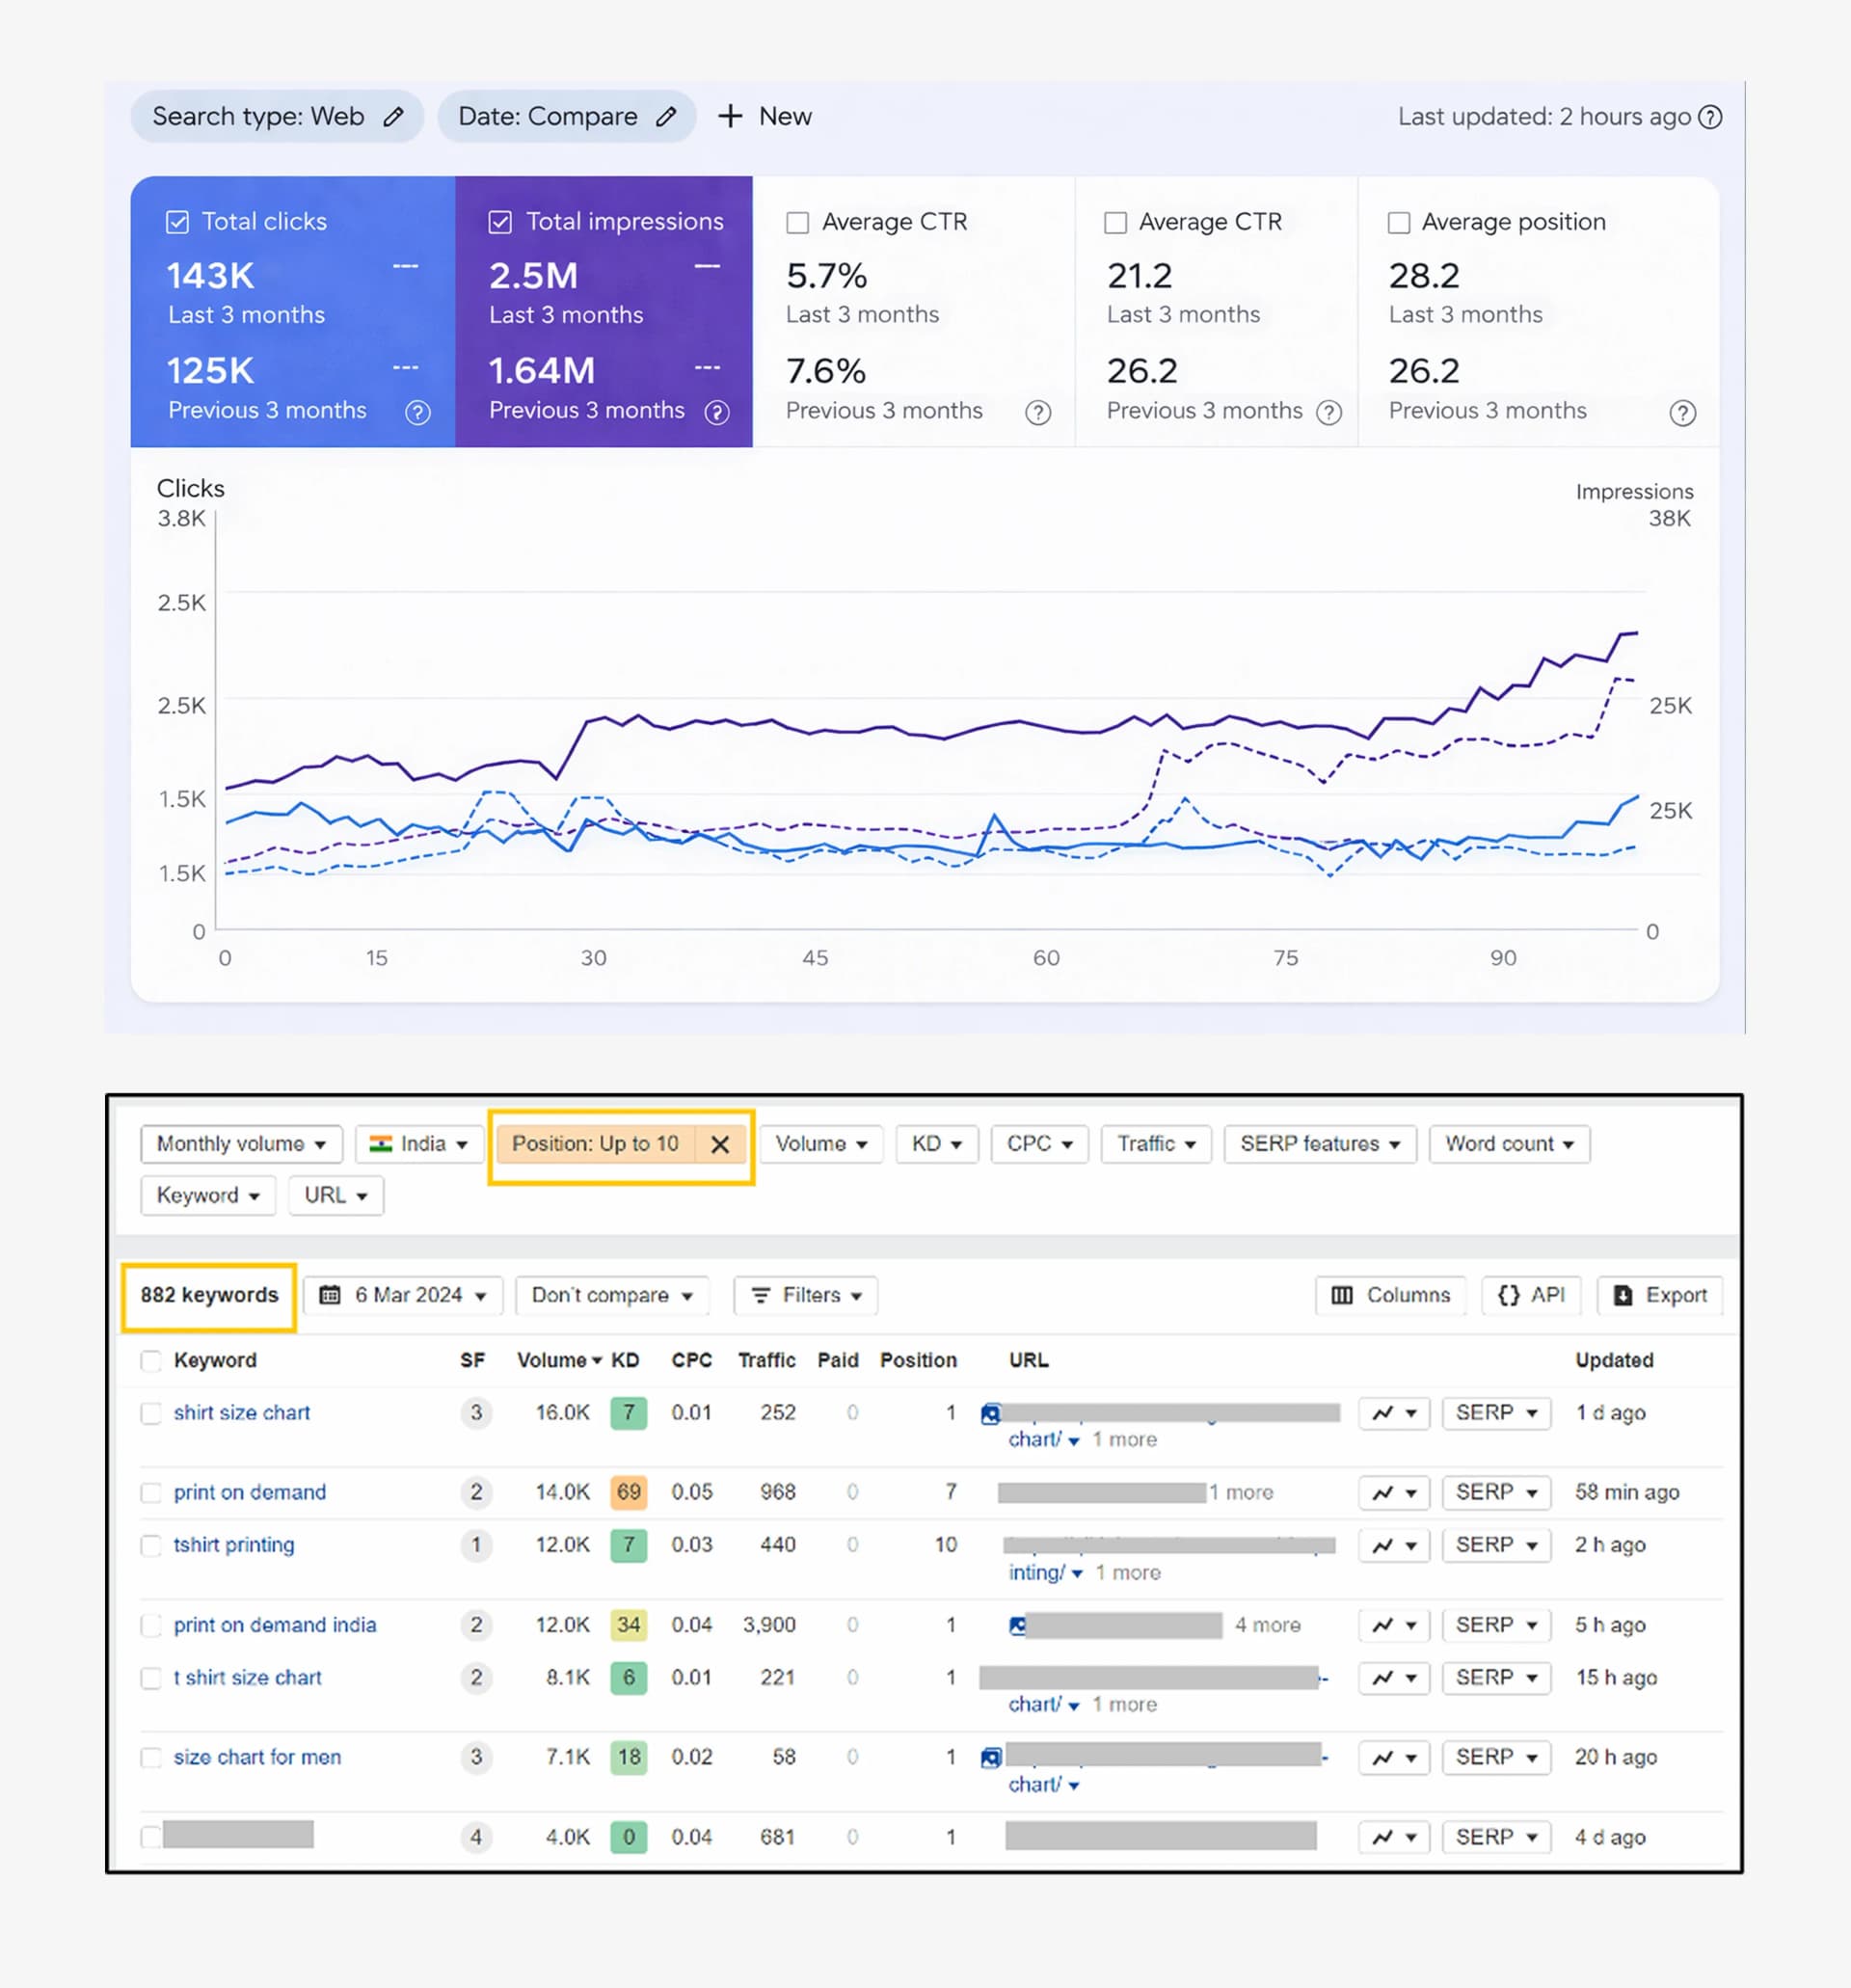Click the Columns button

(1390, 1295)
